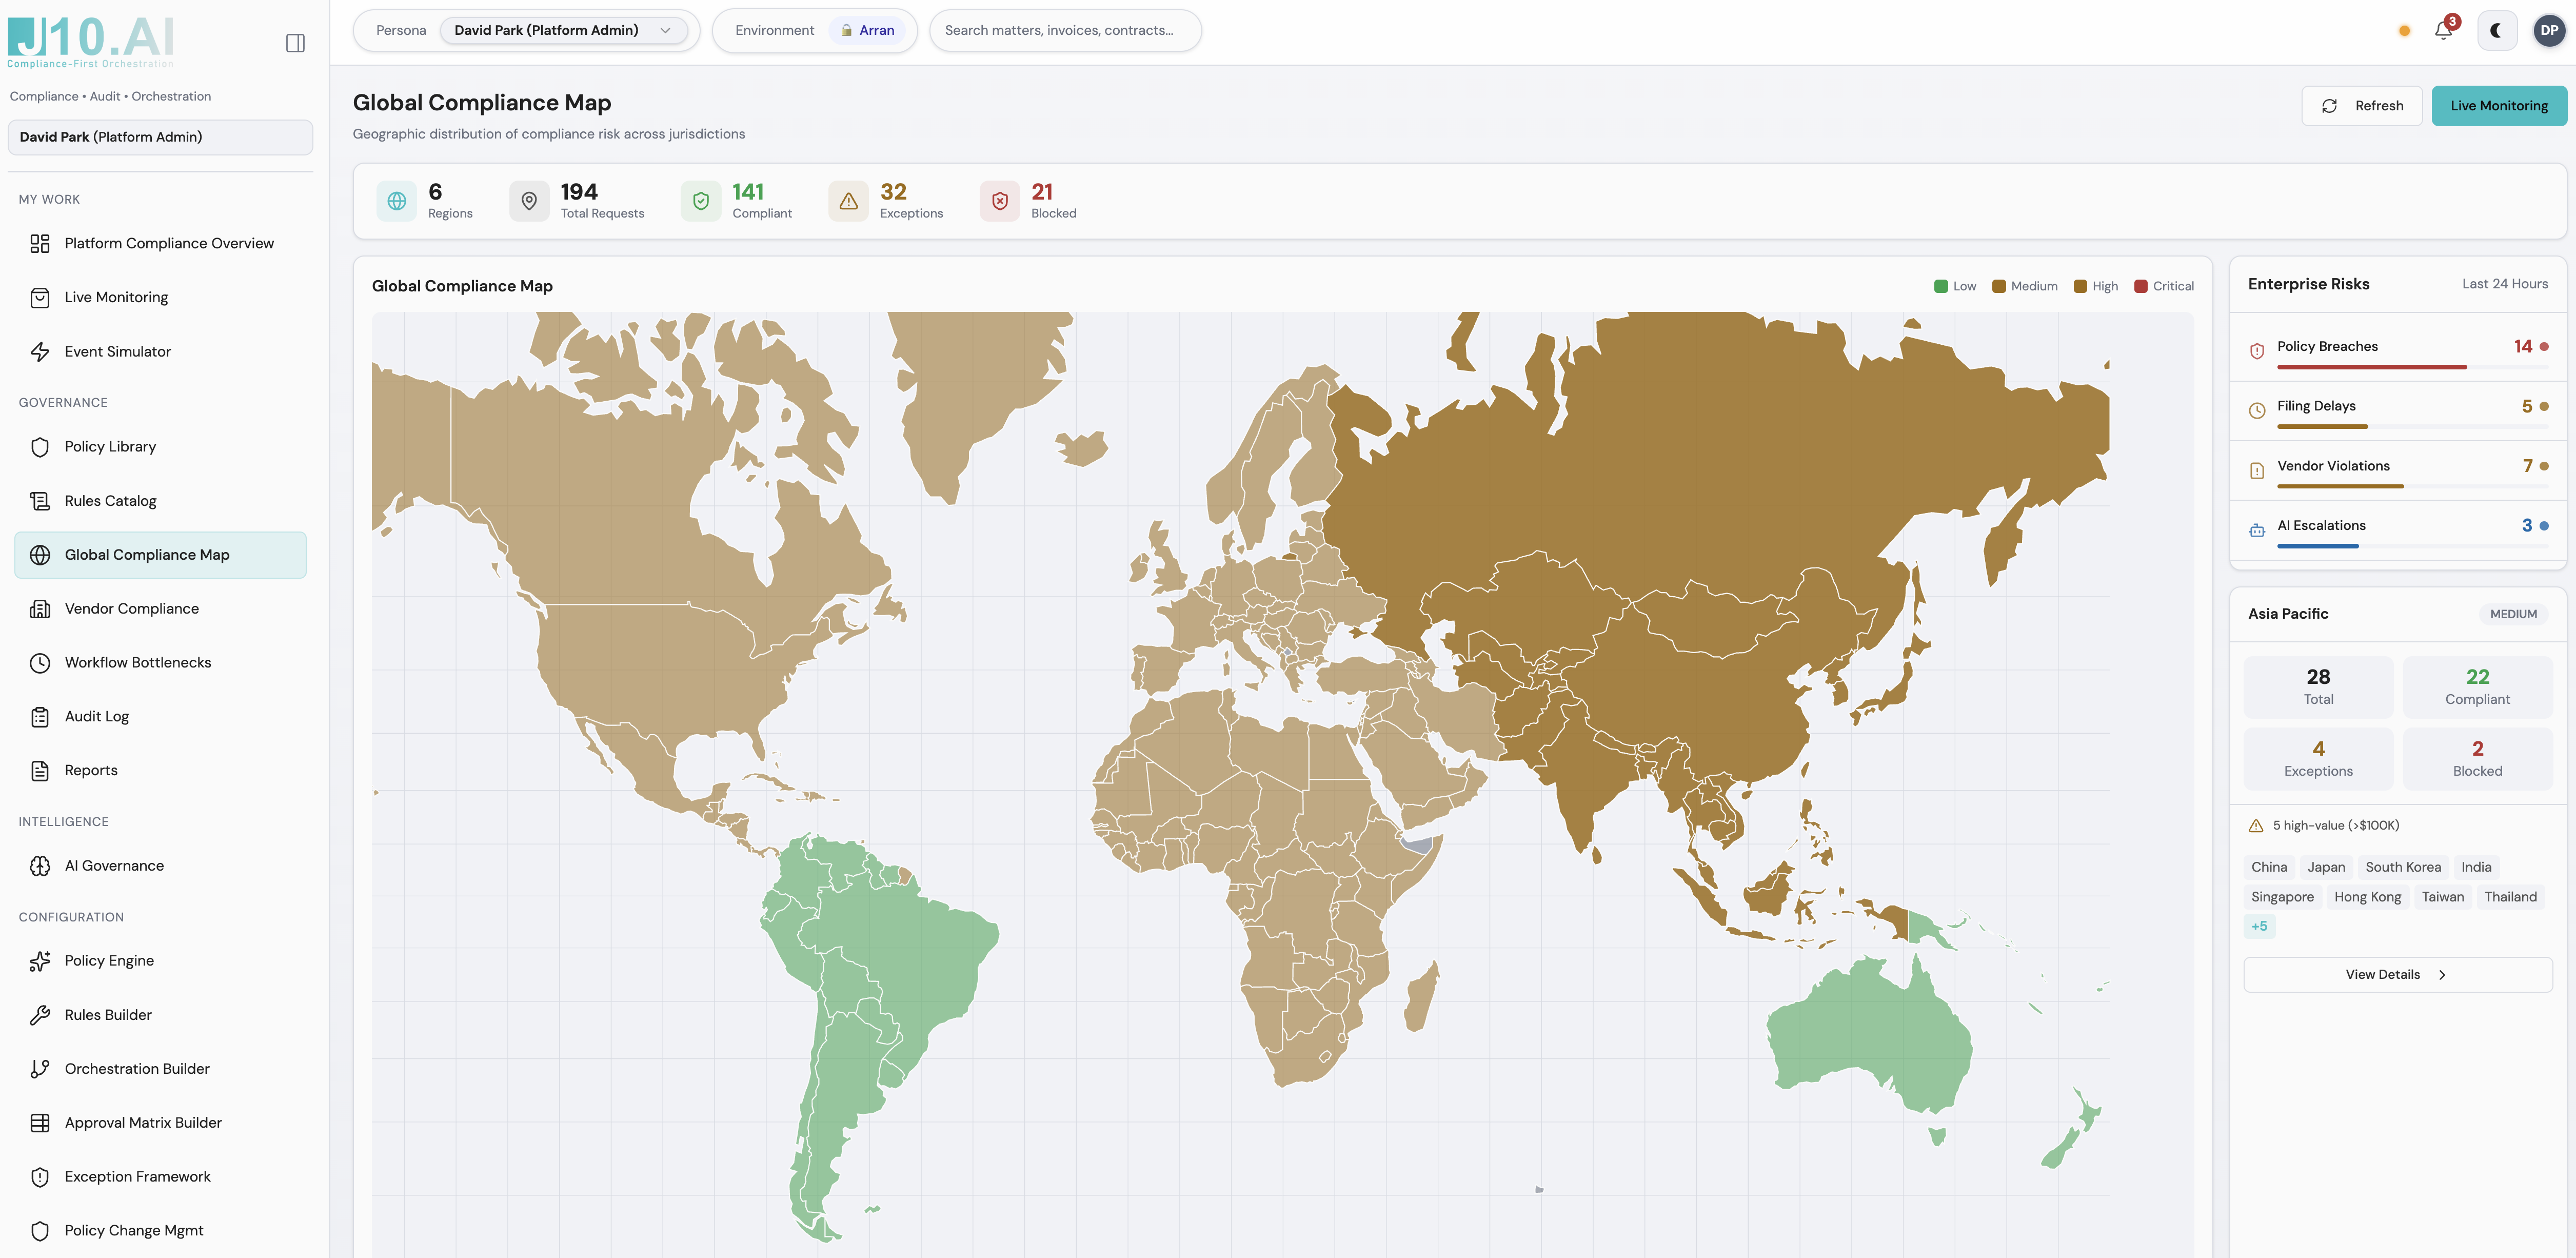
Task: Click the Live Monitoring teal button
Action: coord(2498,105)
